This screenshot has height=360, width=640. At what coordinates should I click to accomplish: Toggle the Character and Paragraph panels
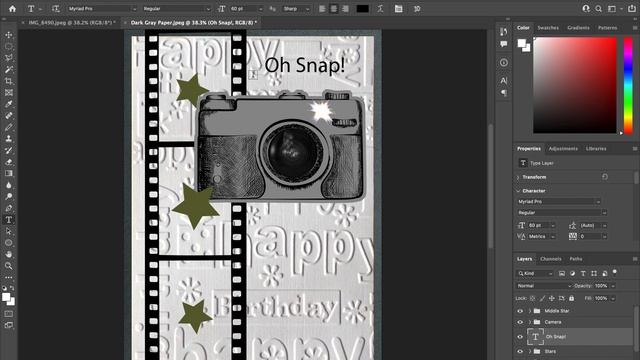point(398,9)
